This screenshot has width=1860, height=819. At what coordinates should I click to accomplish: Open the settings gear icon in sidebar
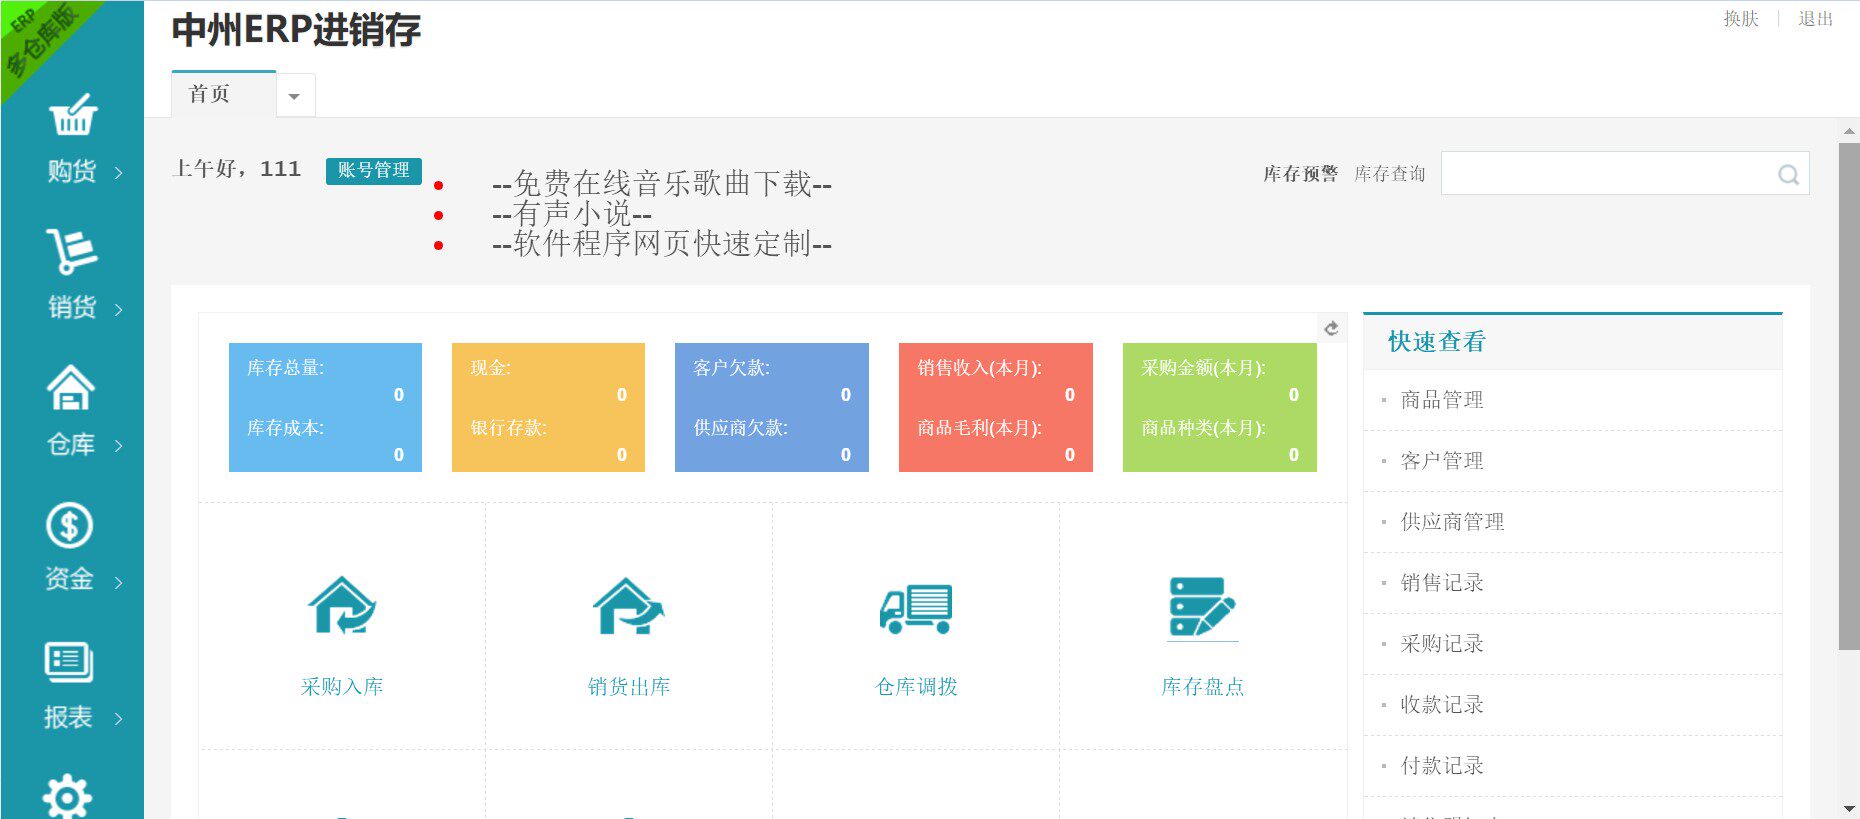tap(67, 798)
